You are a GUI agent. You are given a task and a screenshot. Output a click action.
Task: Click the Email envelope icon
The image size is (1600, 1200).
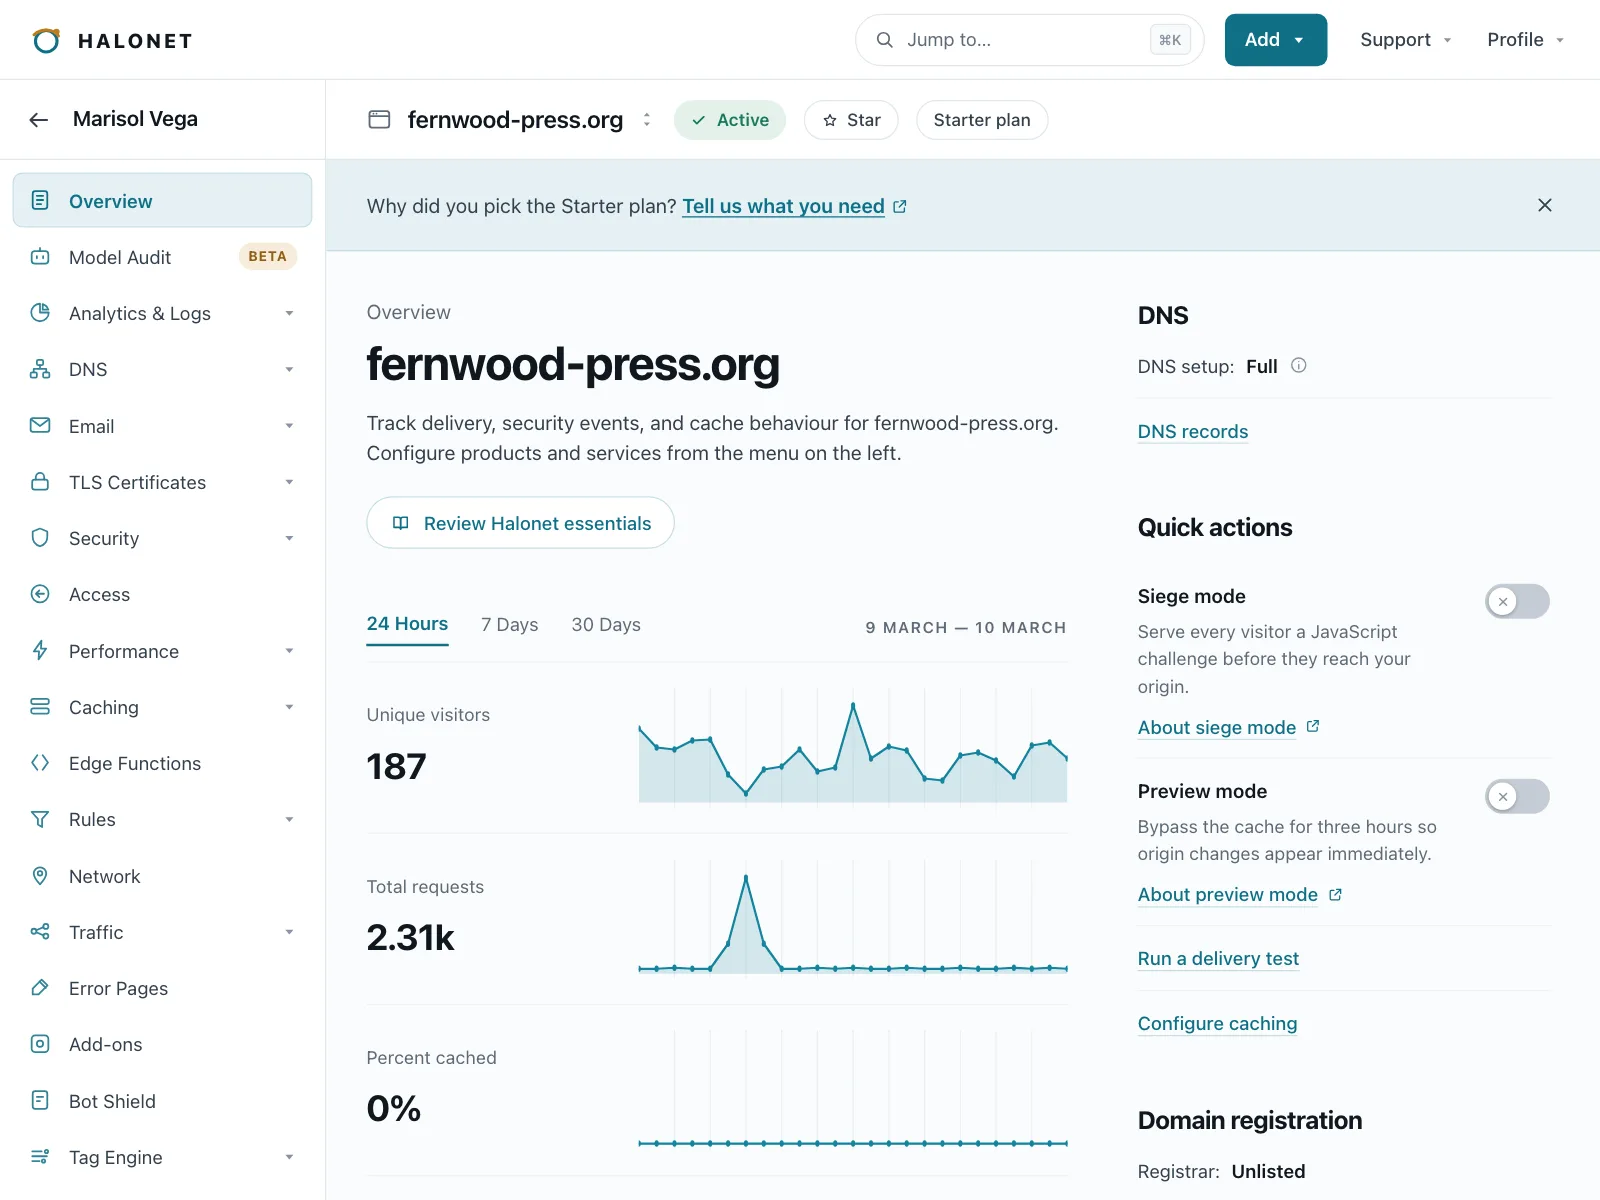tap(40, 426)
